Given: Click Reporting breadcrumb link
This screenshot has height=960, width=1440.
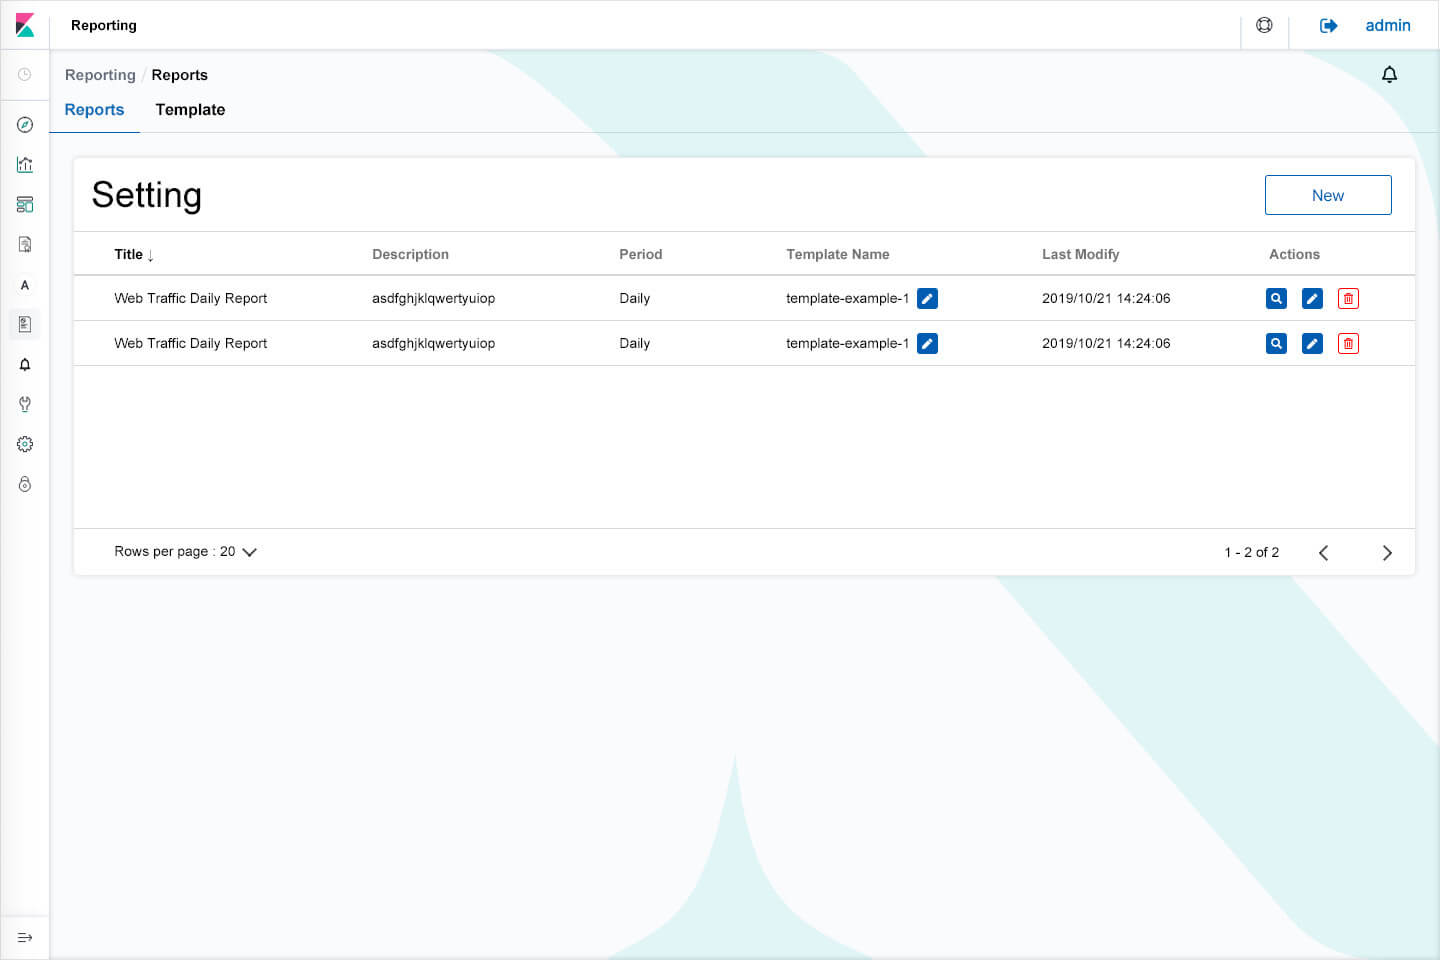Looking at the screenshot, I should [x=100, y=75].
